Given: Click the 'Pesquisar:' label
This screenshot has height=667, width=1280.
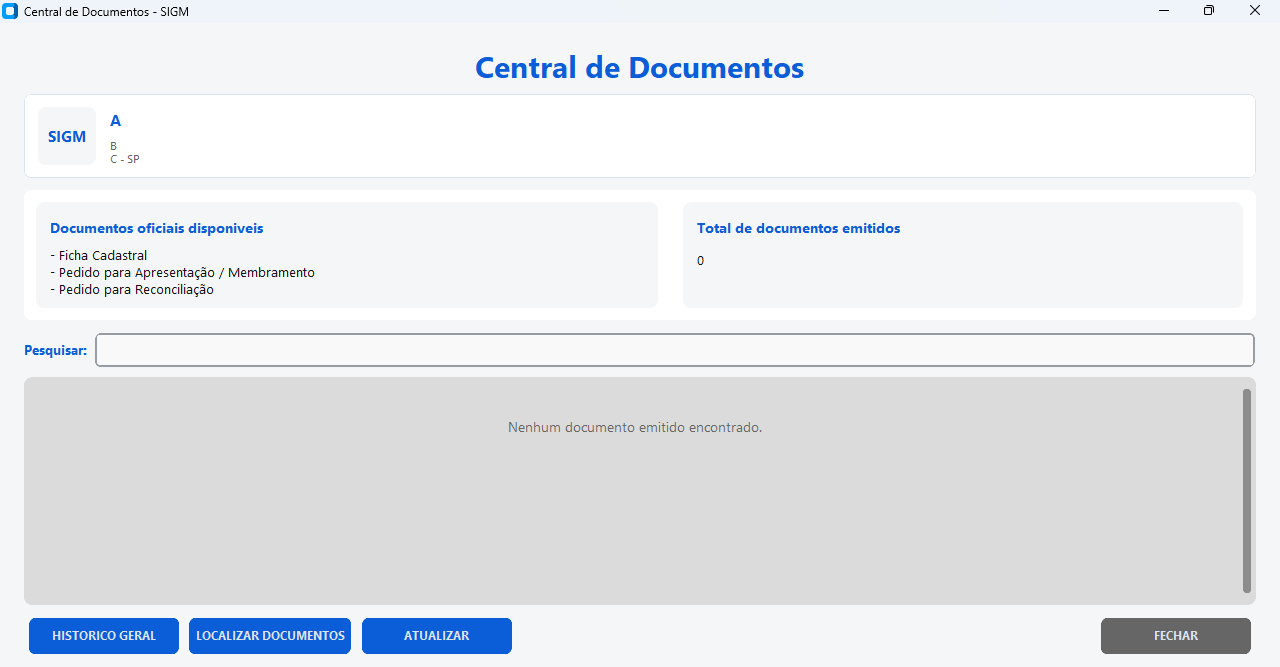Looking at the screenshot, I should tap(56, 350).
